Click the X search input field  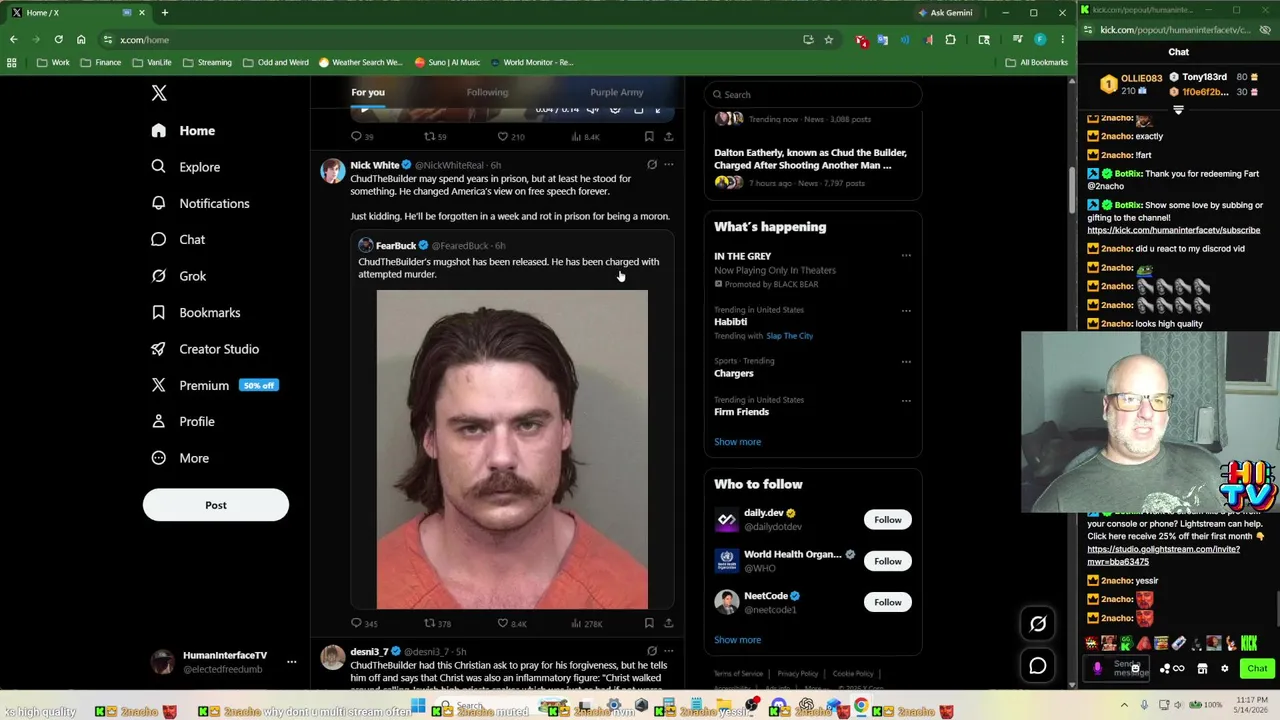[x=813, y=95]
